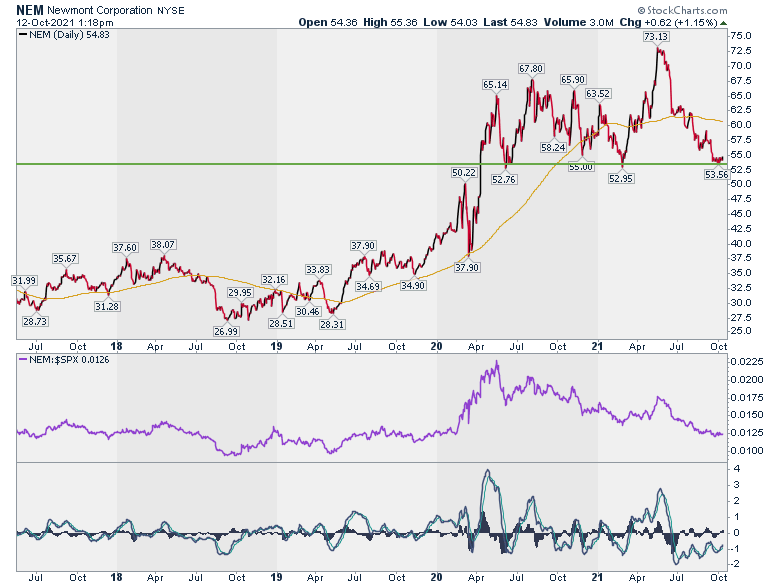
Task: Click the 31.99 price label
Action: [x=24, y=281]
